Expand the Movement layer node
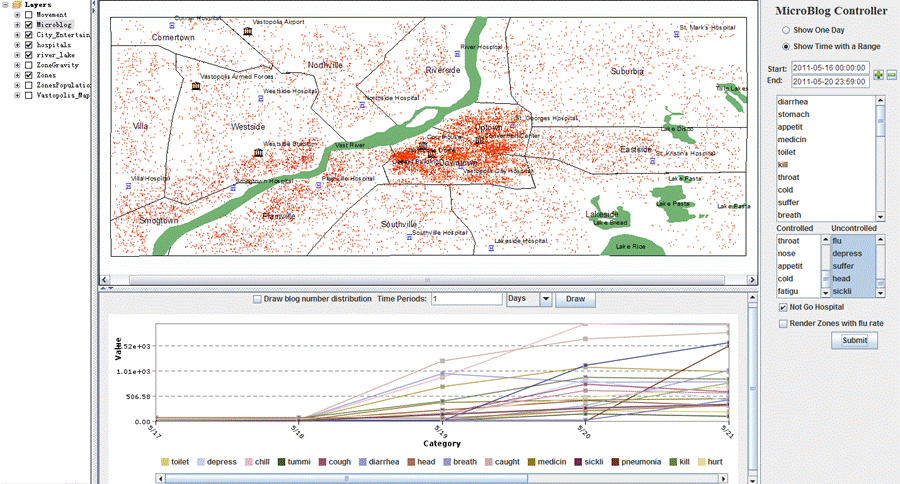This screenshot has width=900, height=484. pyautogui.click(x=17, y=15)
